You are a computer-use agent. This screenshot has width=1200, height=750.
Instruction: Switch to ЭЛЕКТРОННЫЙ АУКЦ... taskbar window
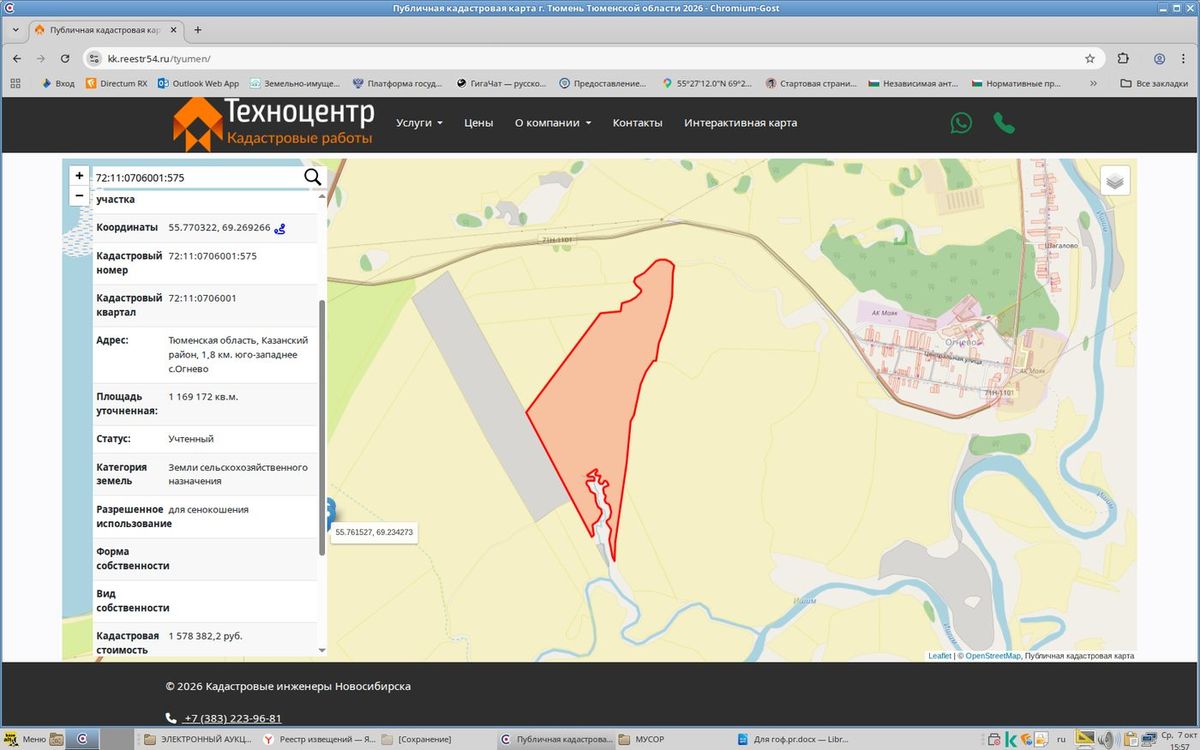click(196, 740)
